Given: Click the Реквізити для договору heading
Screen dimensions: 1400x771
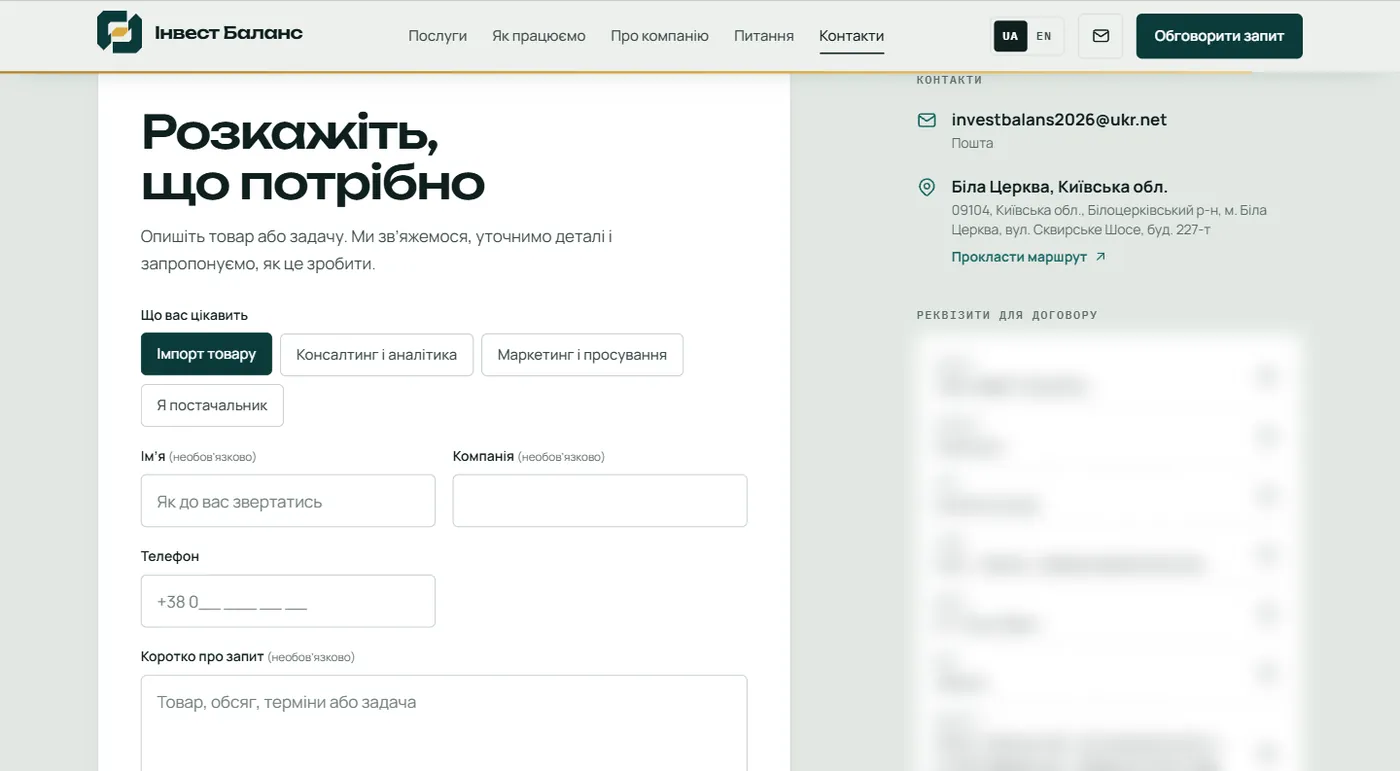Looking at the screenshot, I should coord(1007,315).
